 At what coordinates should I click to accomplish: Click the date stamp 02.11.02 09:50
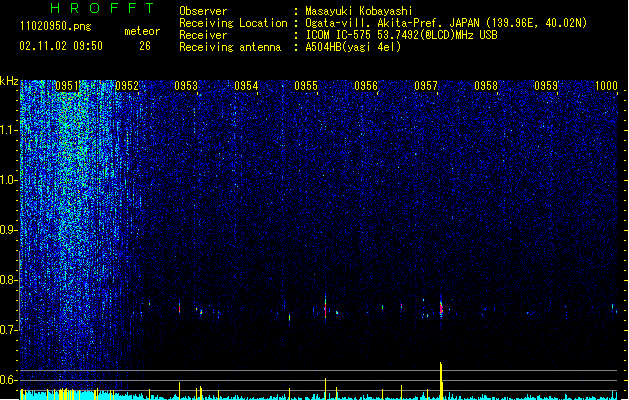61,46
